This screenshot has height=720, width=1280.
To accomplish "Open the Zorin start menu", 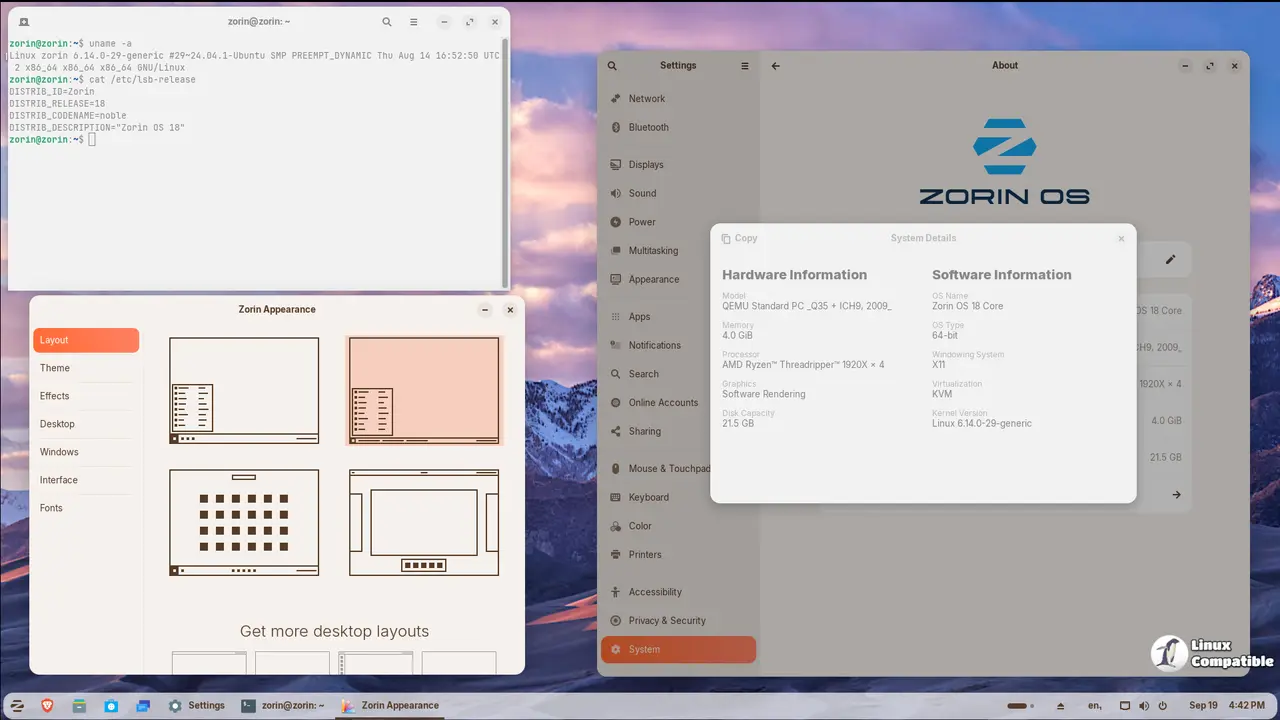I will (x=17, y=705).
